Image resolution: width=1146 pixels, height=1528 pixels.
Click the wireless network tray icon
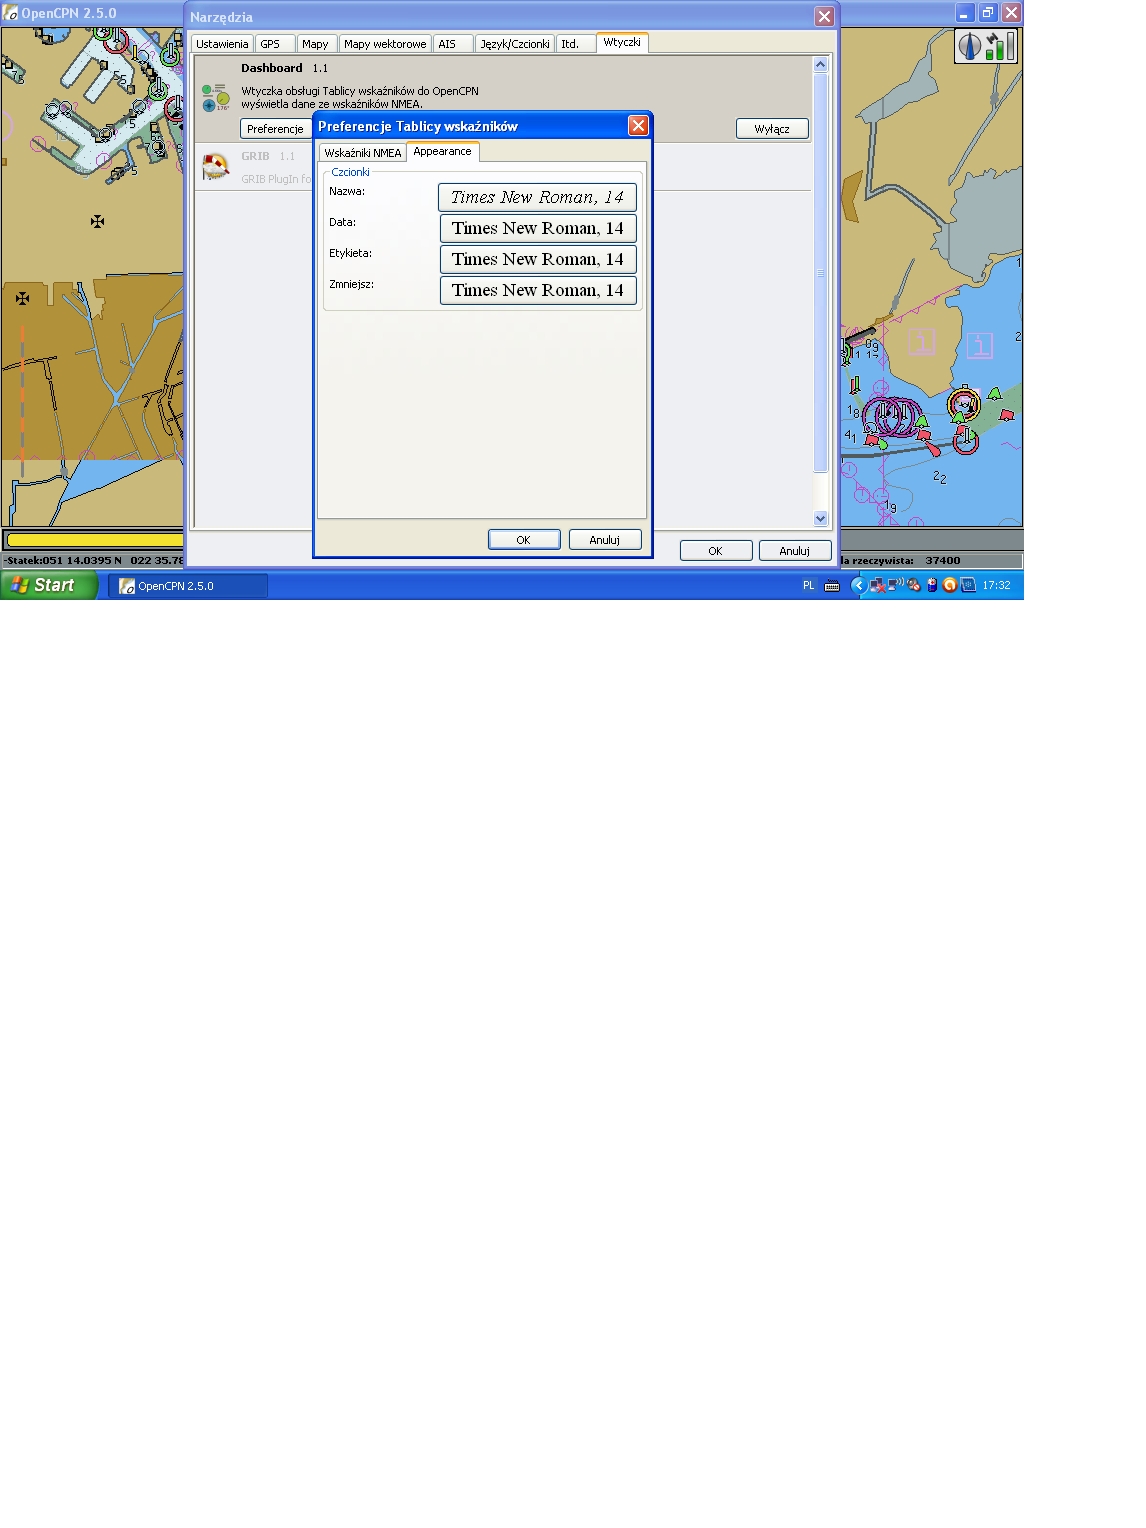896,585
